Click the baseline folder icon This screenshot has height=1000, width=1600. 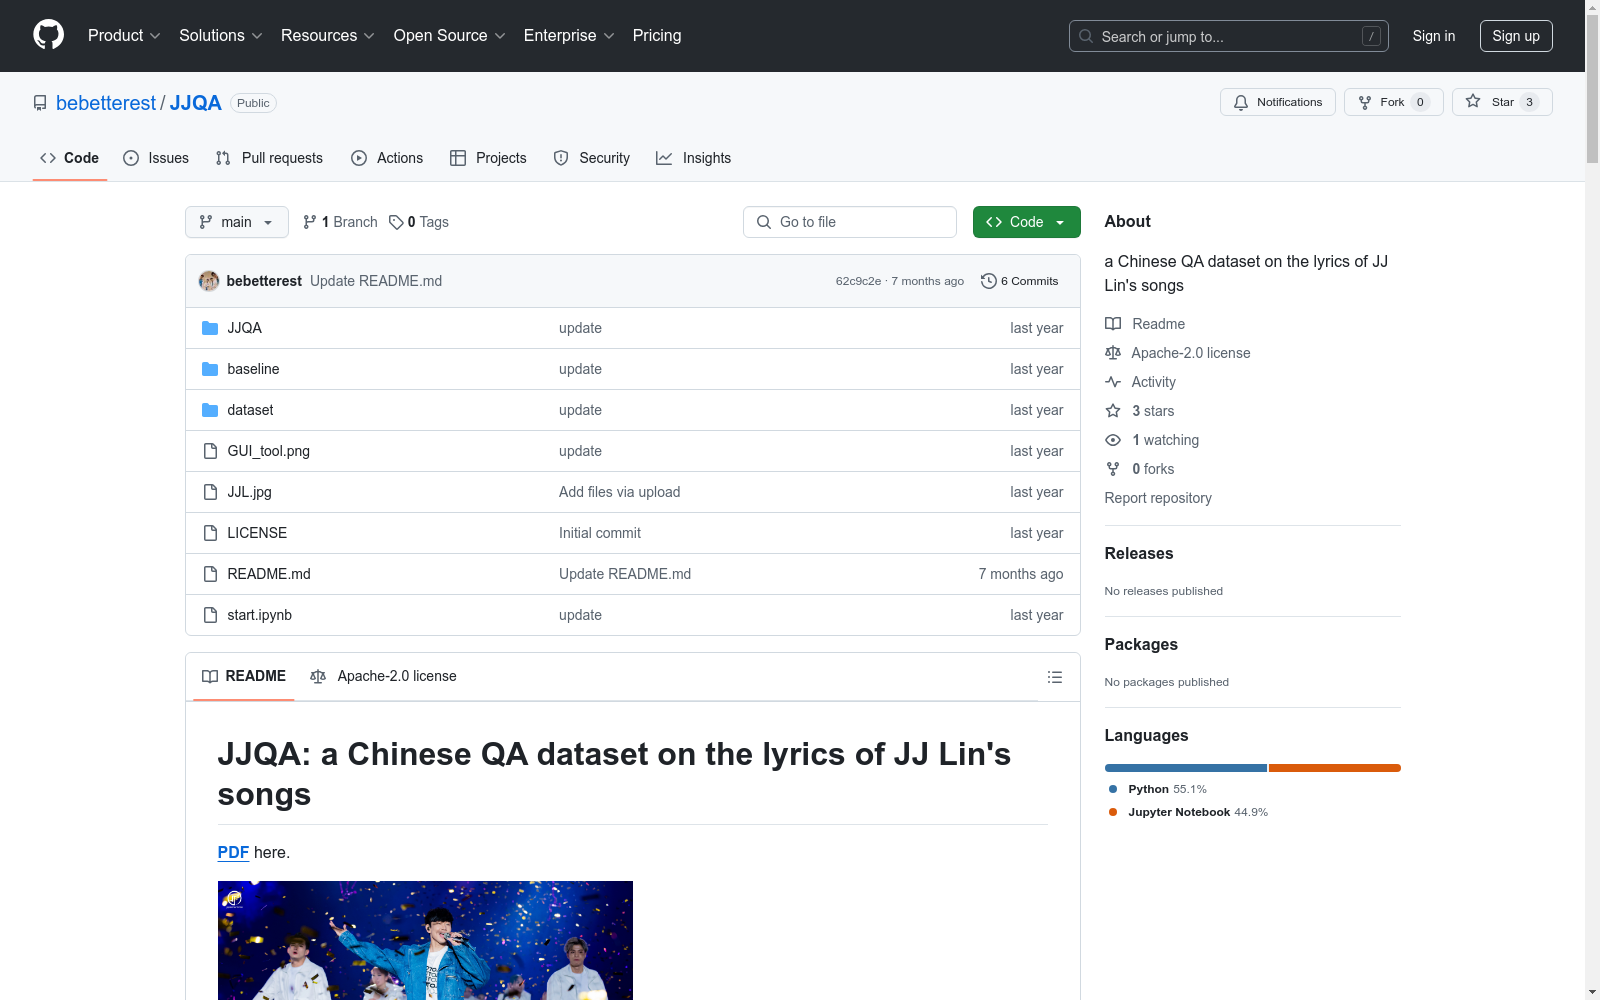tap(210, 369)
